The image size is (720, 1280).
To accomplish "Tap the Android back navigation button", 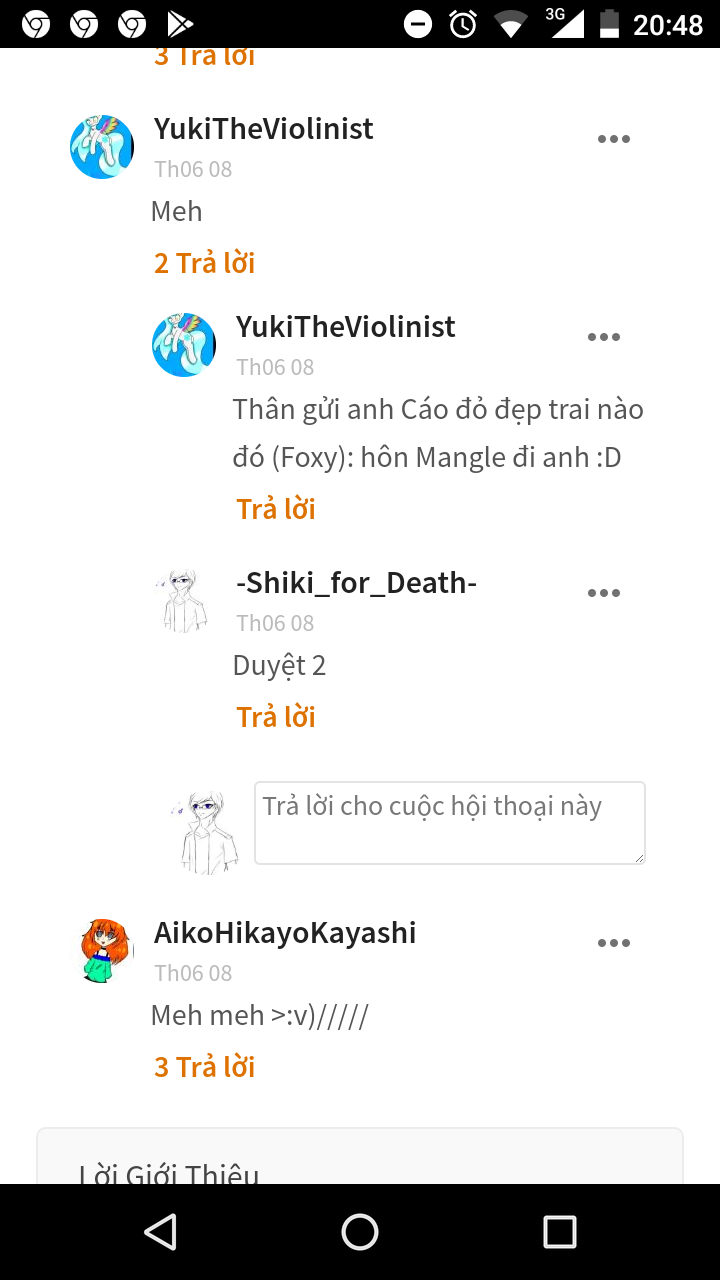I will pos(160,1232).
